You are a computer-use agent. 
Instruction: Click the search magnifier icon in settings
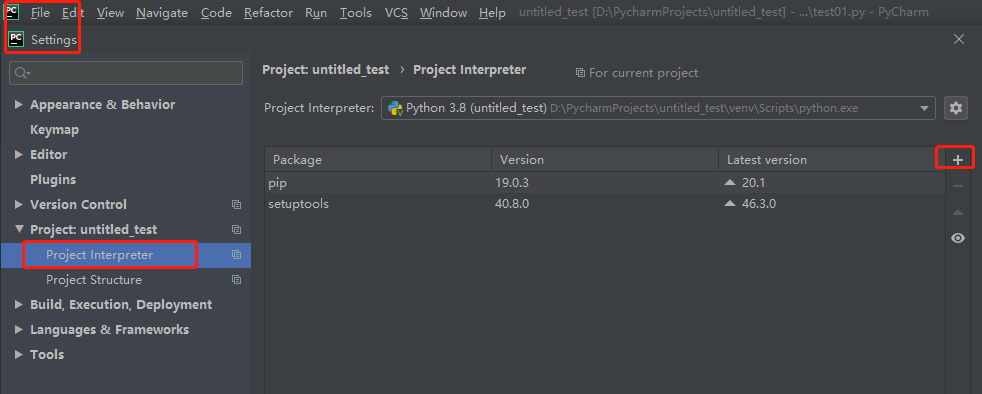pos(22,73)
